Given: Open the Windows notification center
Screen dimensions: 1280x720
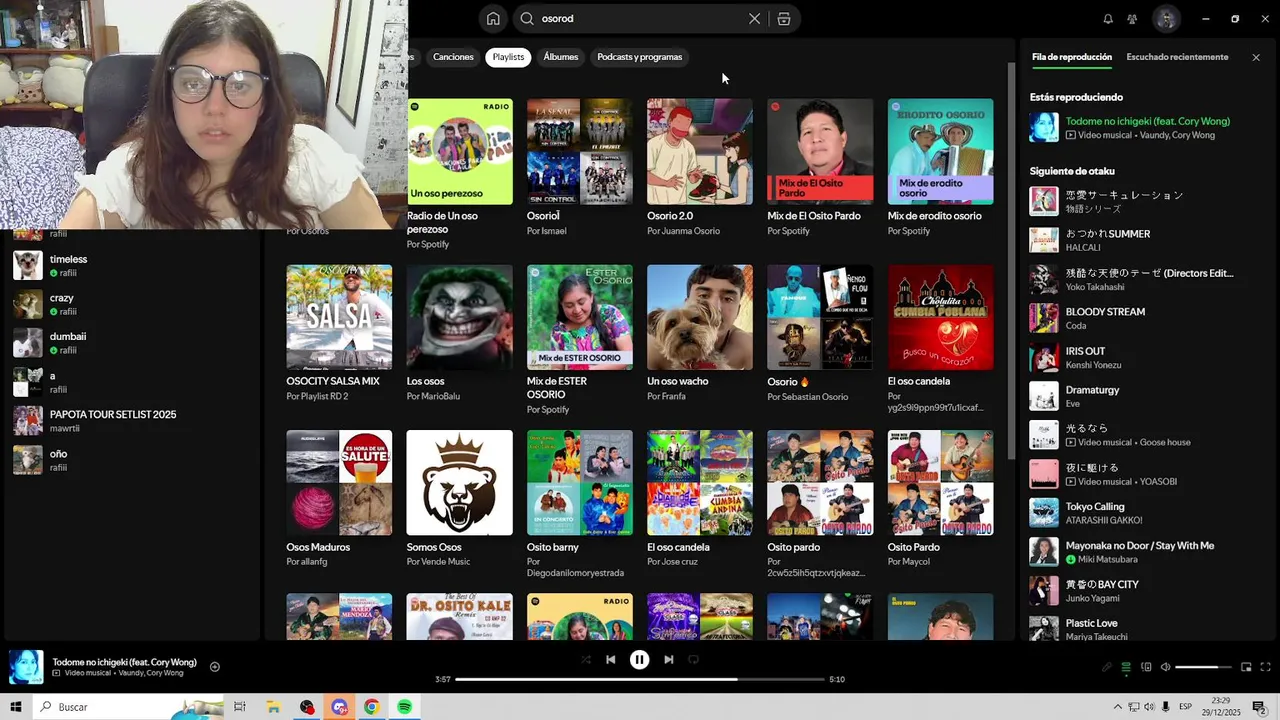Looking at the screenshot, I should click(1259, 707).
